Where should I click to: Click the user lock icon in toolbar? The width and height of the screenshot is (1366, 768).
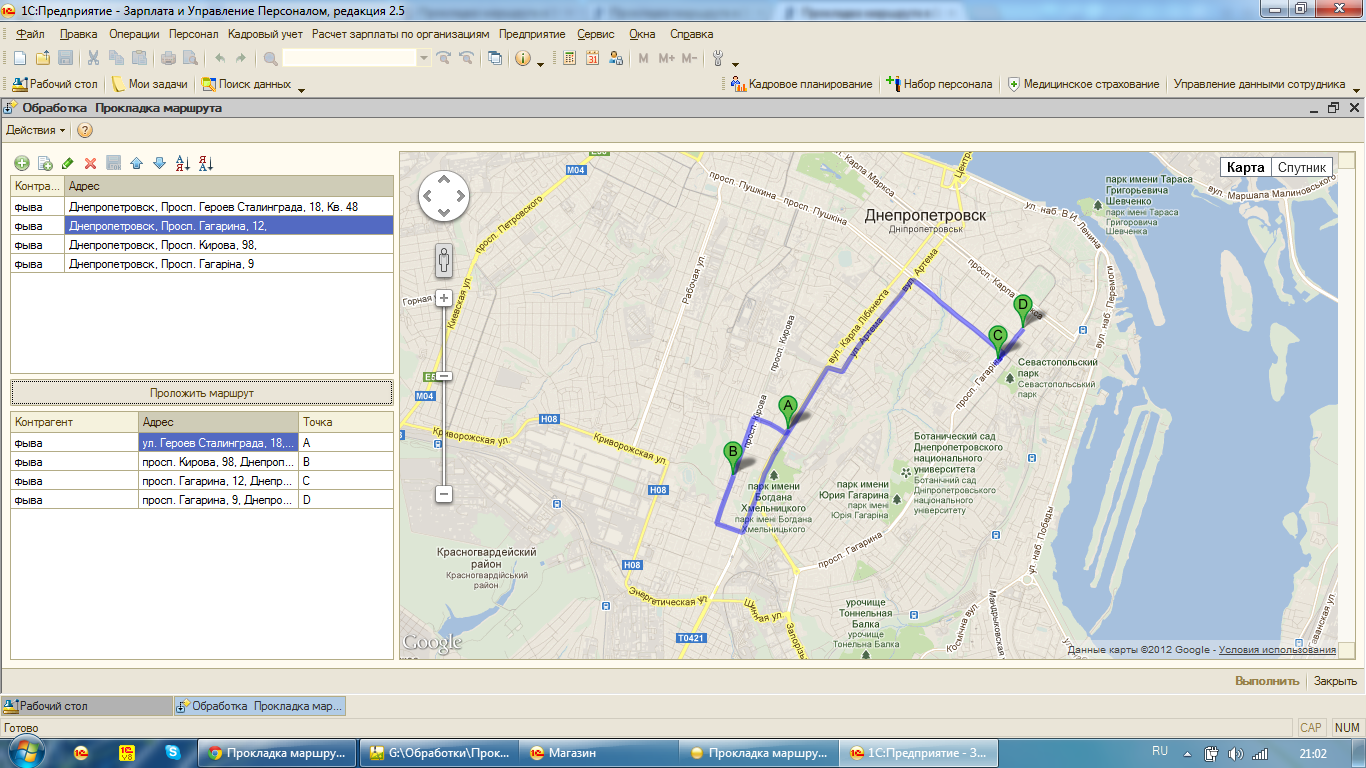coord(616,58)
